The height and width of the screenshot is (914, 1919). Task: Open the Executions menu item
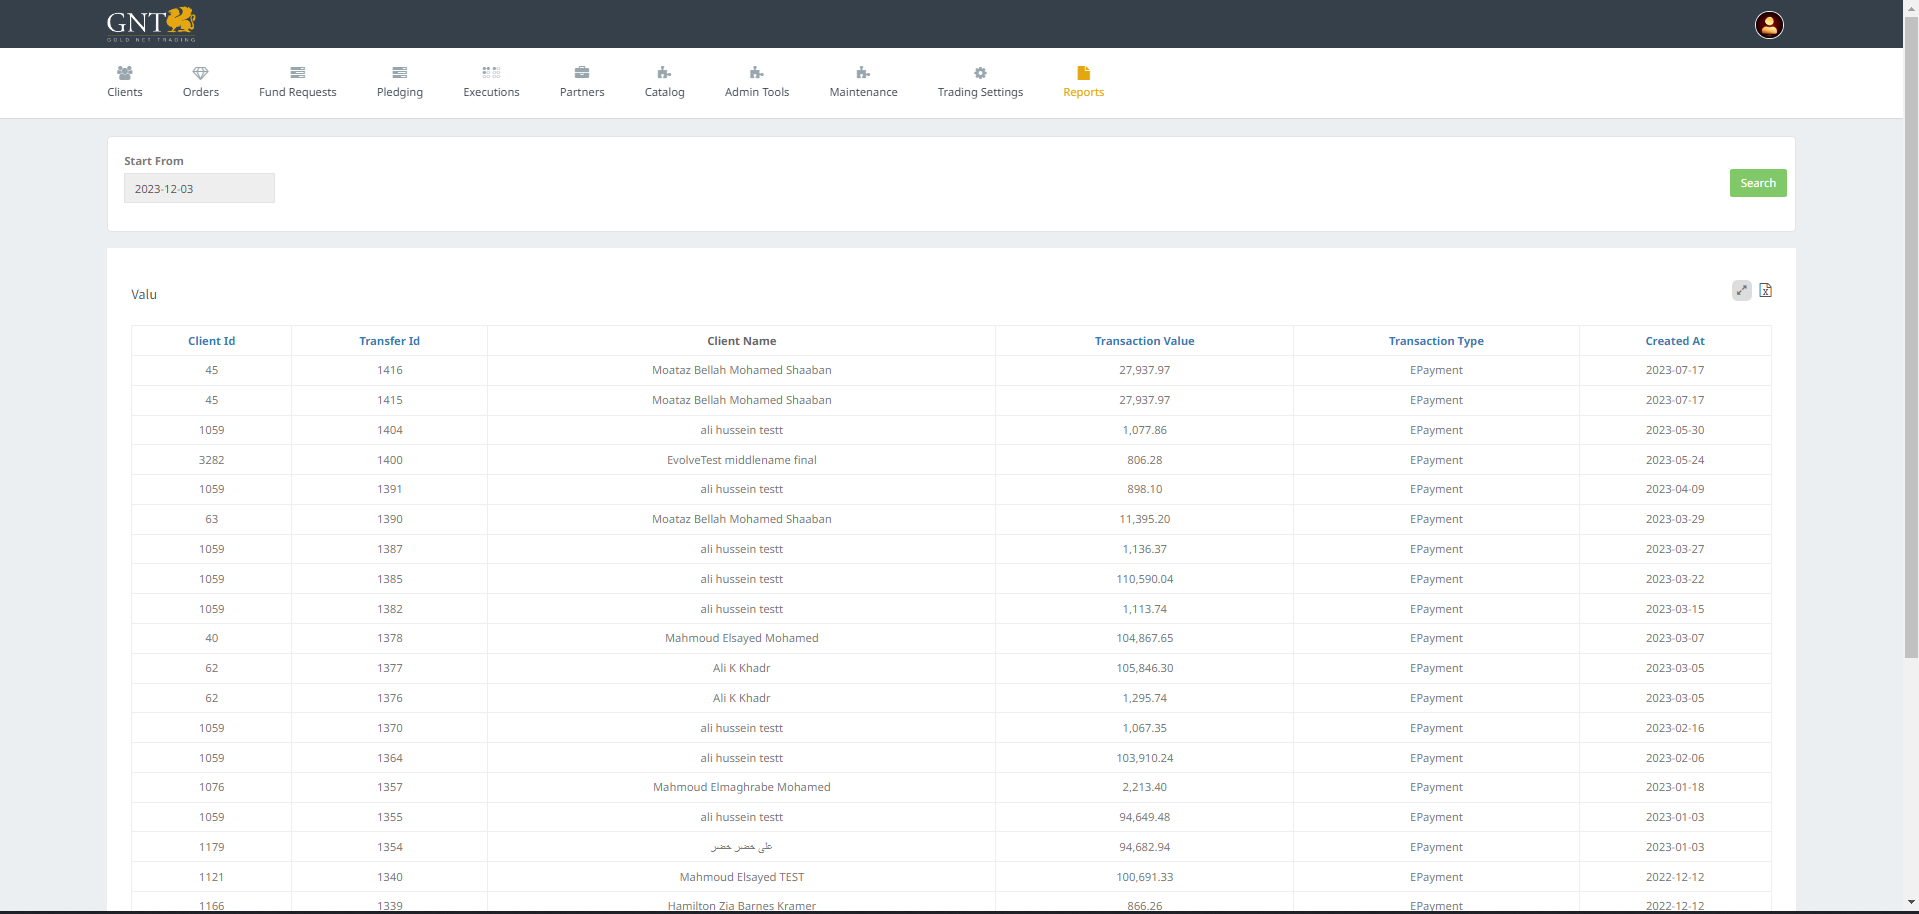491,82
